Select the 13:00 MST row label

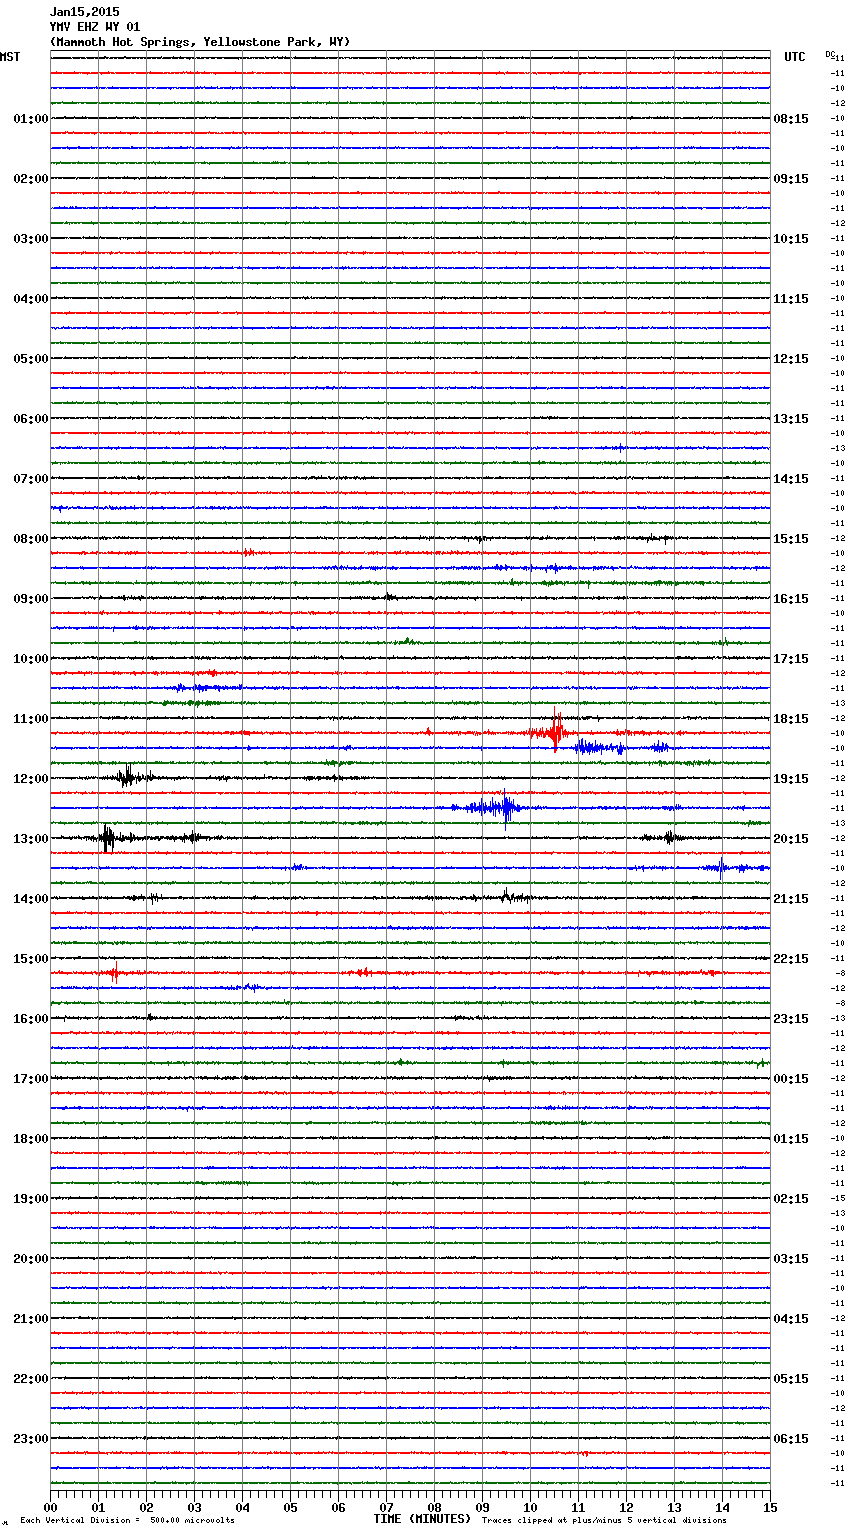coord(31,839)
